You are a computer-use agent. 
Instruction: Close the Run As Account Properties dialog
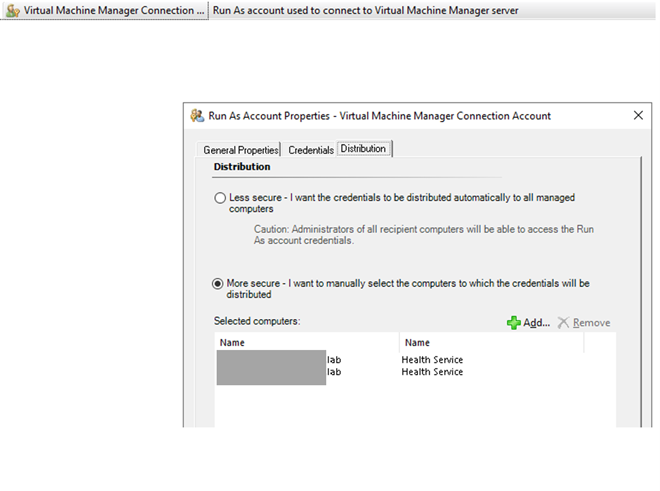(x=638, y=115)
